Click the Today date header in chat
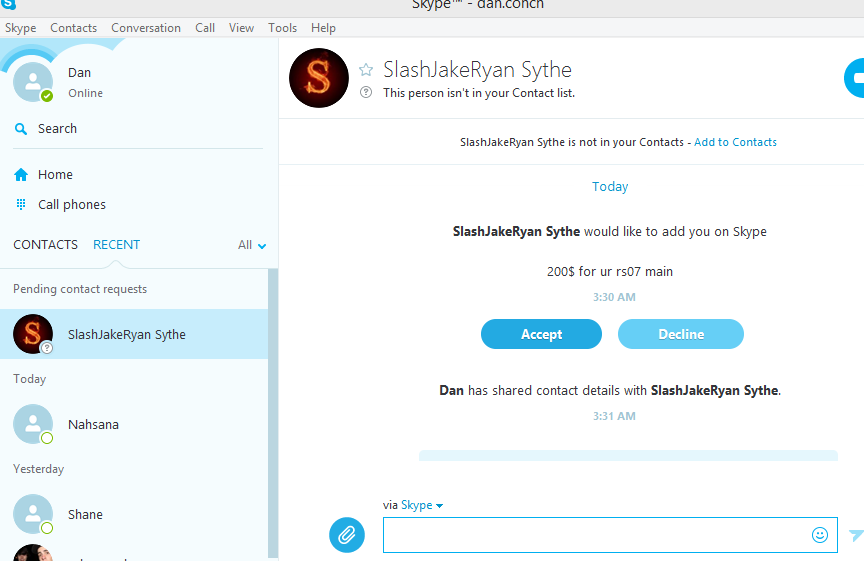Screen dimensions: 864x561 (610, 187)
